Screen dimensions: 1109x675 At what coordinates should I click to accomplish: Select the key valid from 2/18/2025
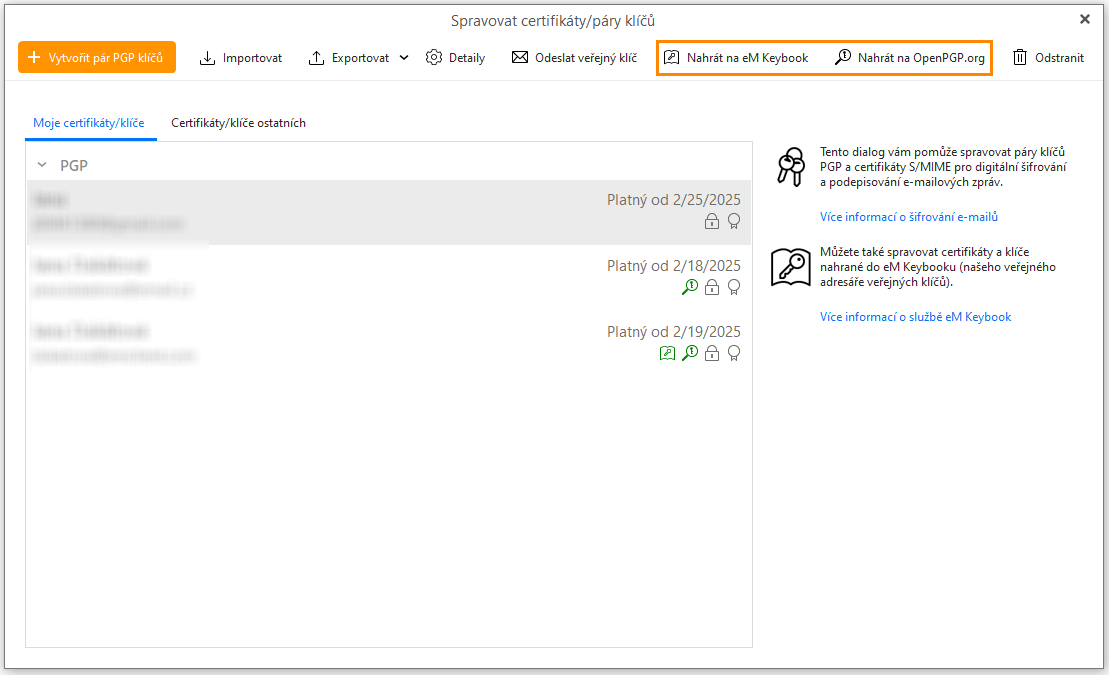point(388,277)
